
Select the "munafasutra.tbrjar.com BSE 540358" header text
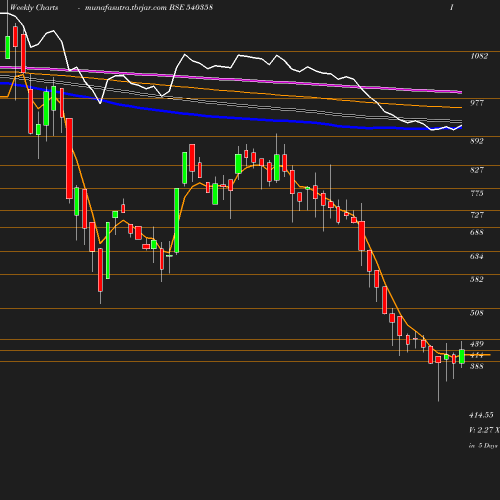pos(149,7)
